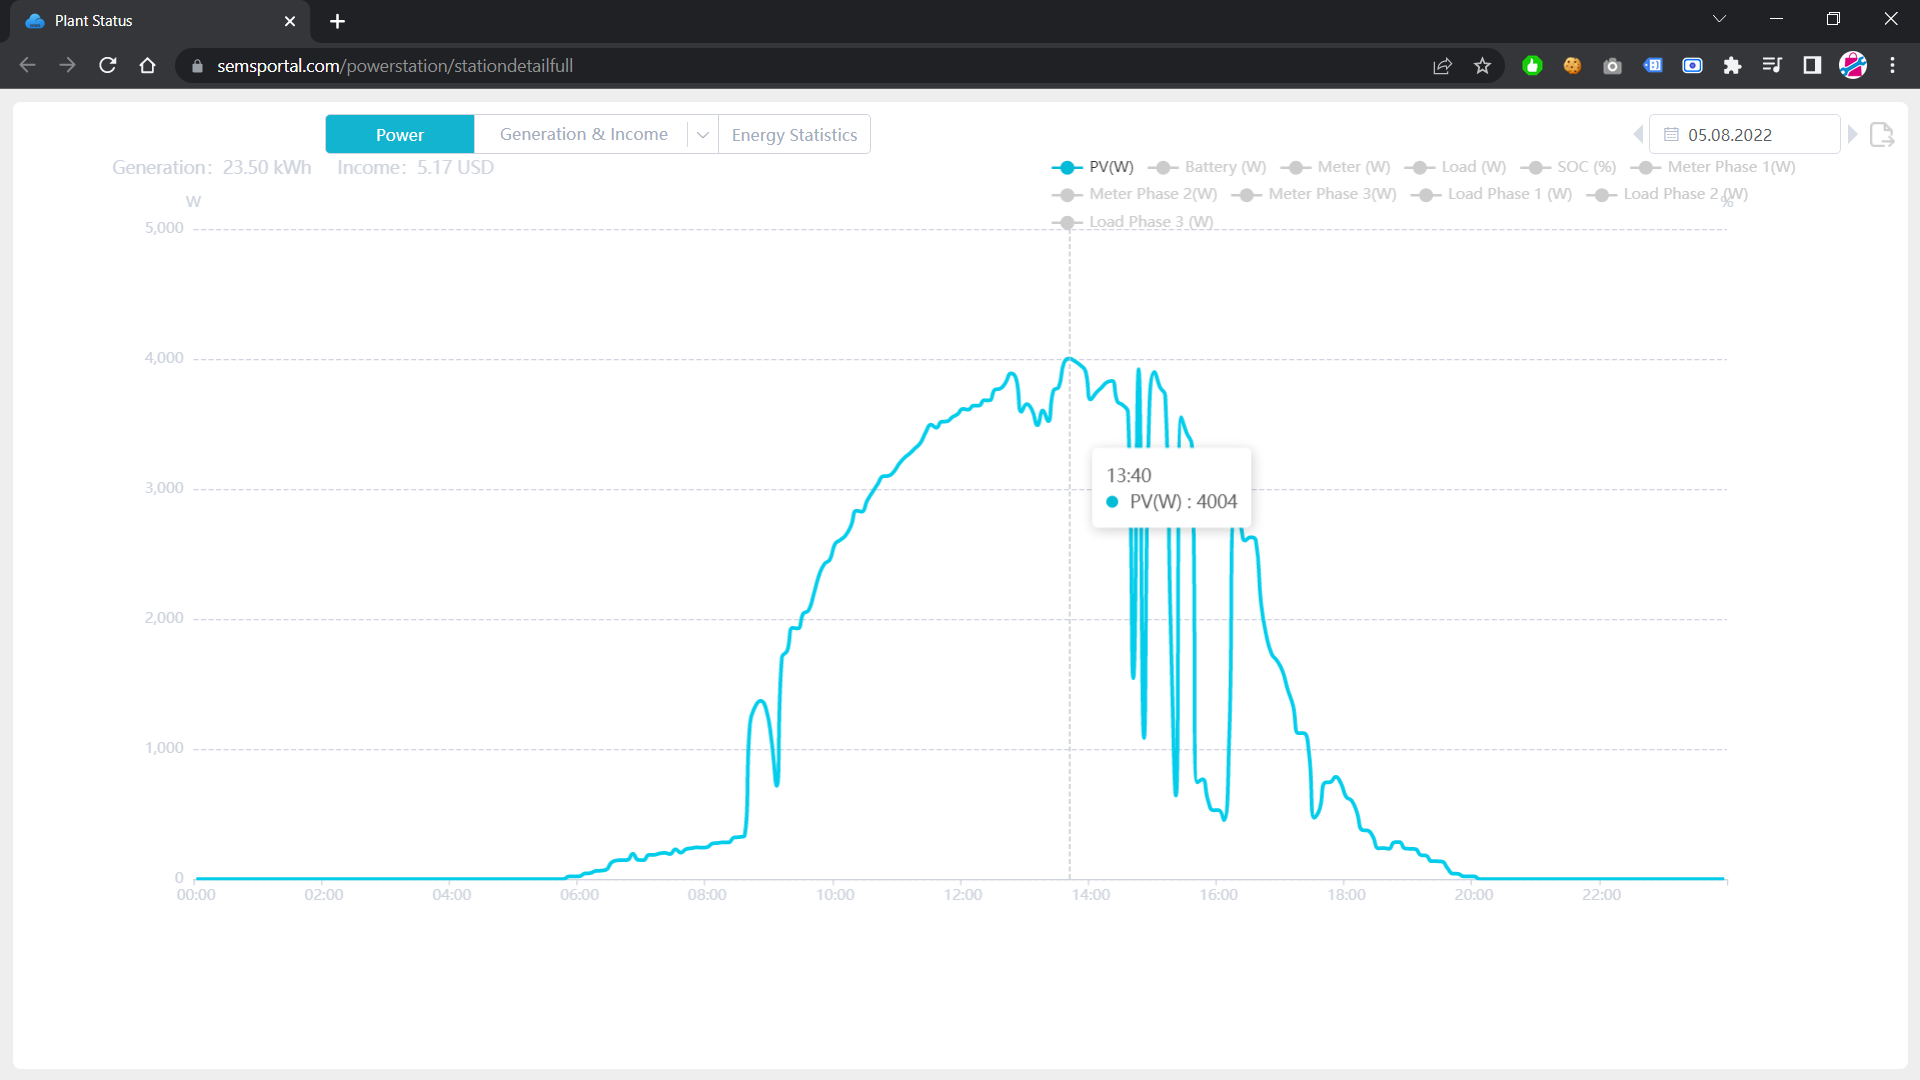This screenshot has height=1080, width=1920.
Task: Toggle Load (W) legend item
Action: [x=1456, y=167]
